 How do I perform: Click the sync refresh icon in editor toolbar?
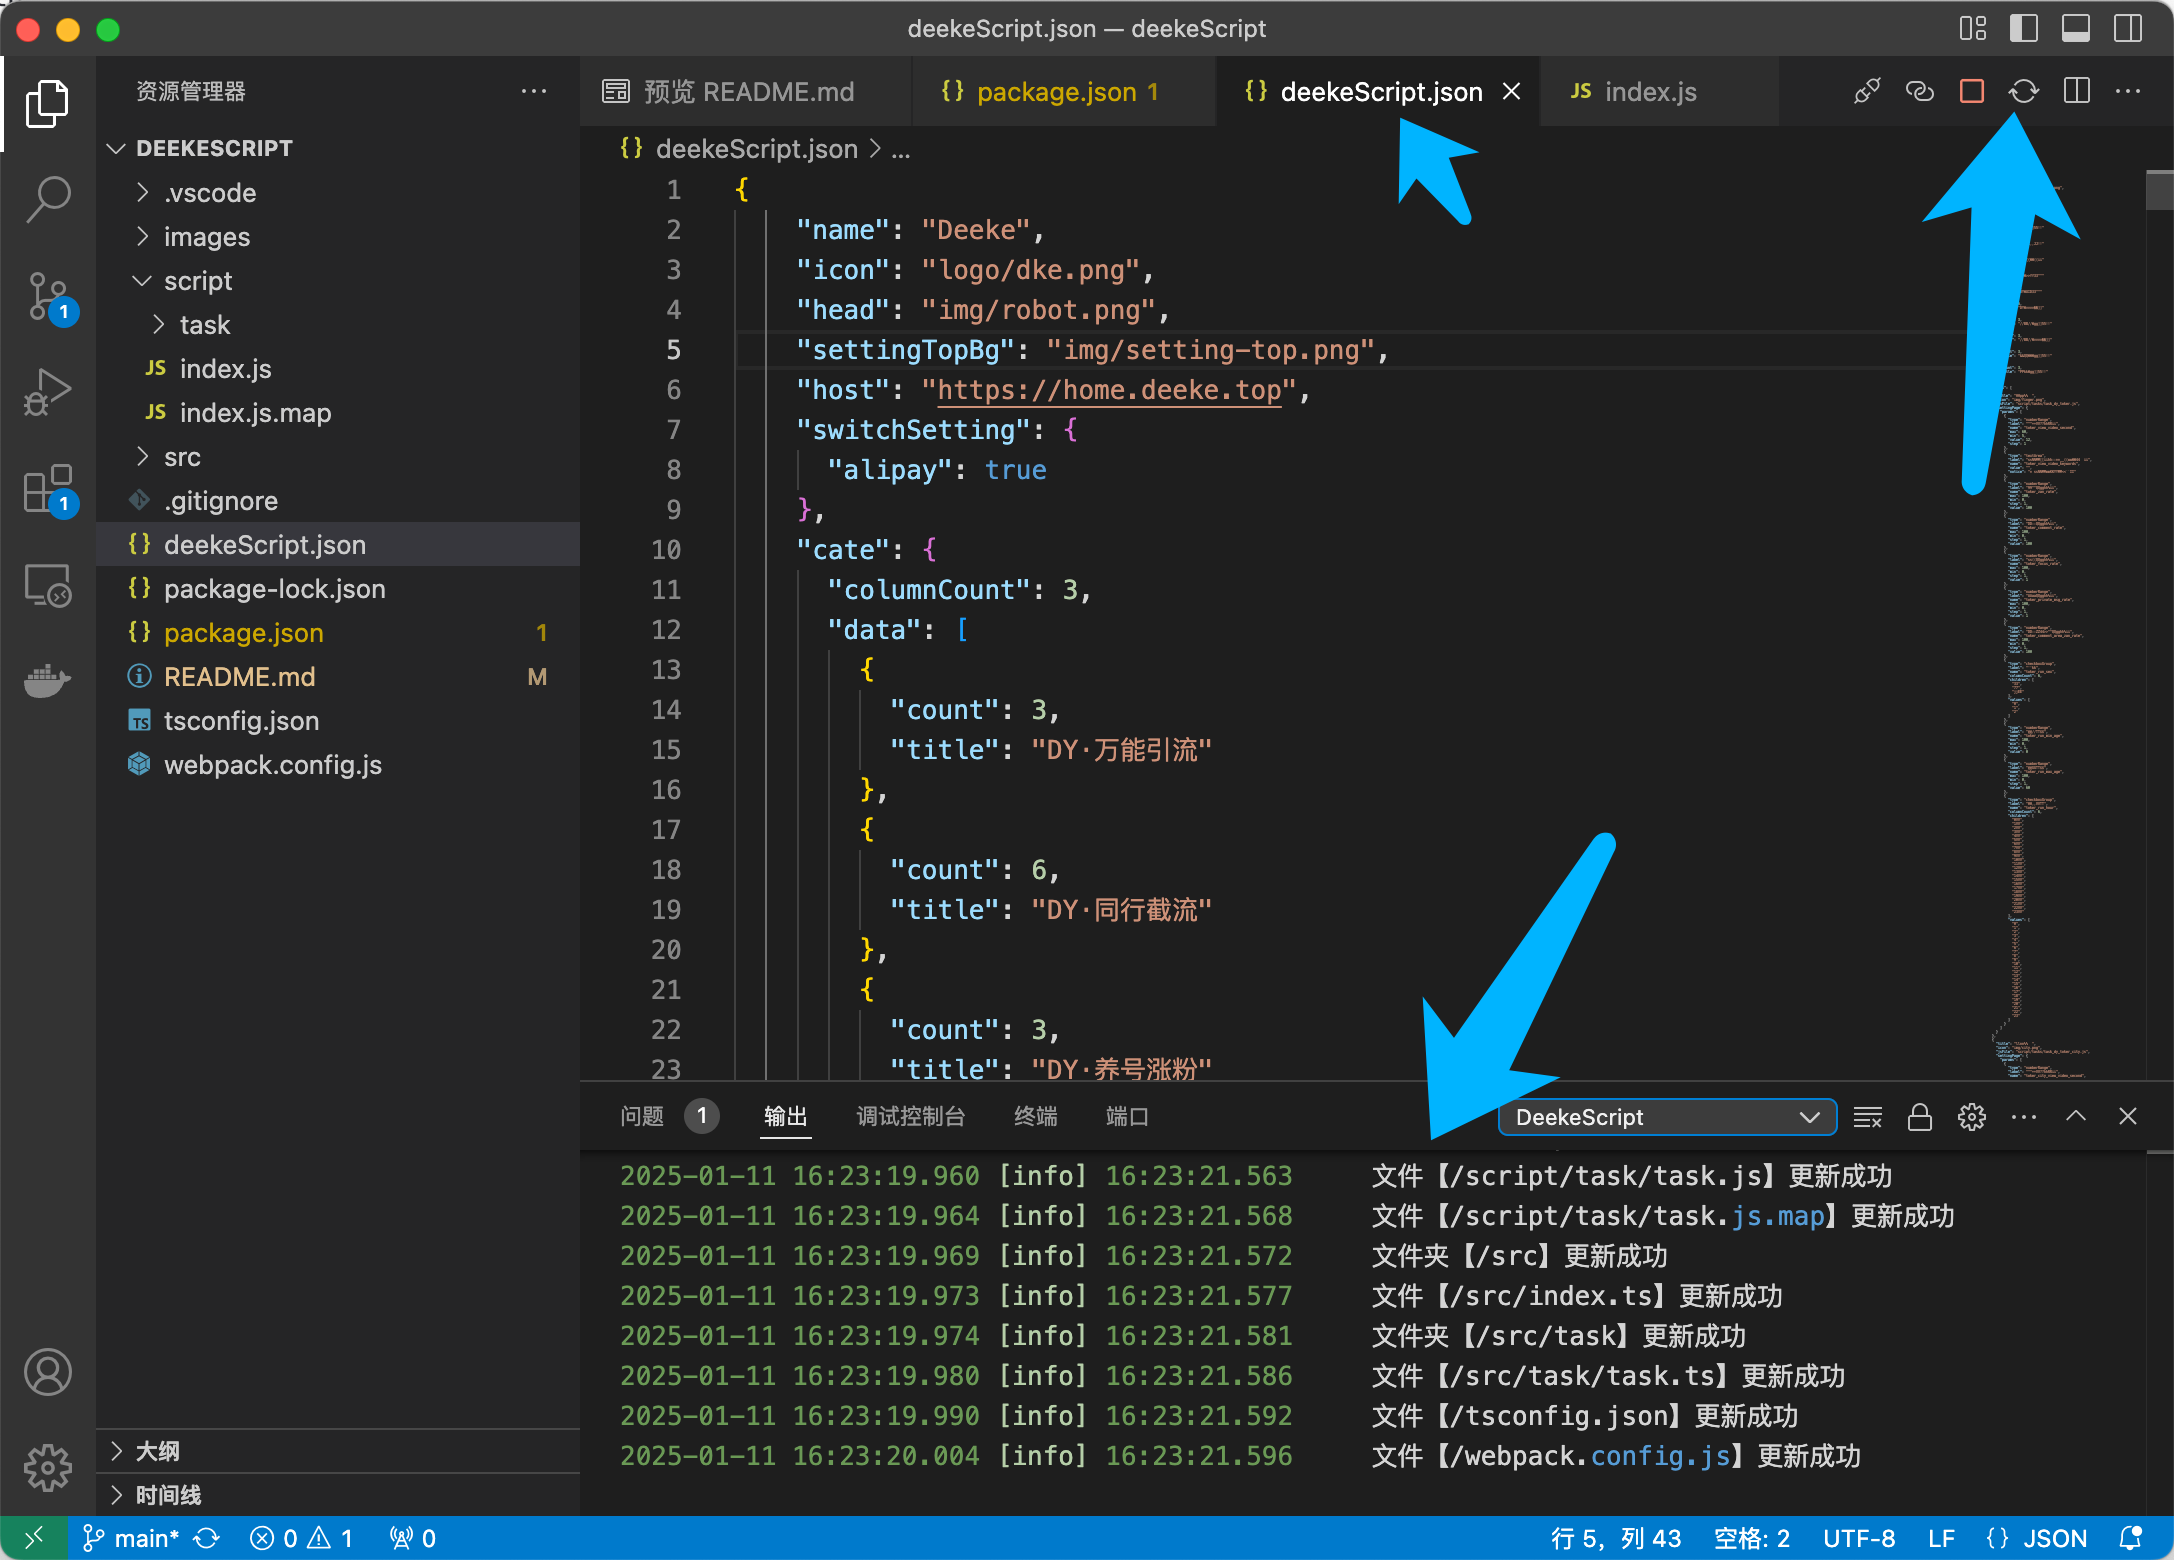pos(2023,92)
